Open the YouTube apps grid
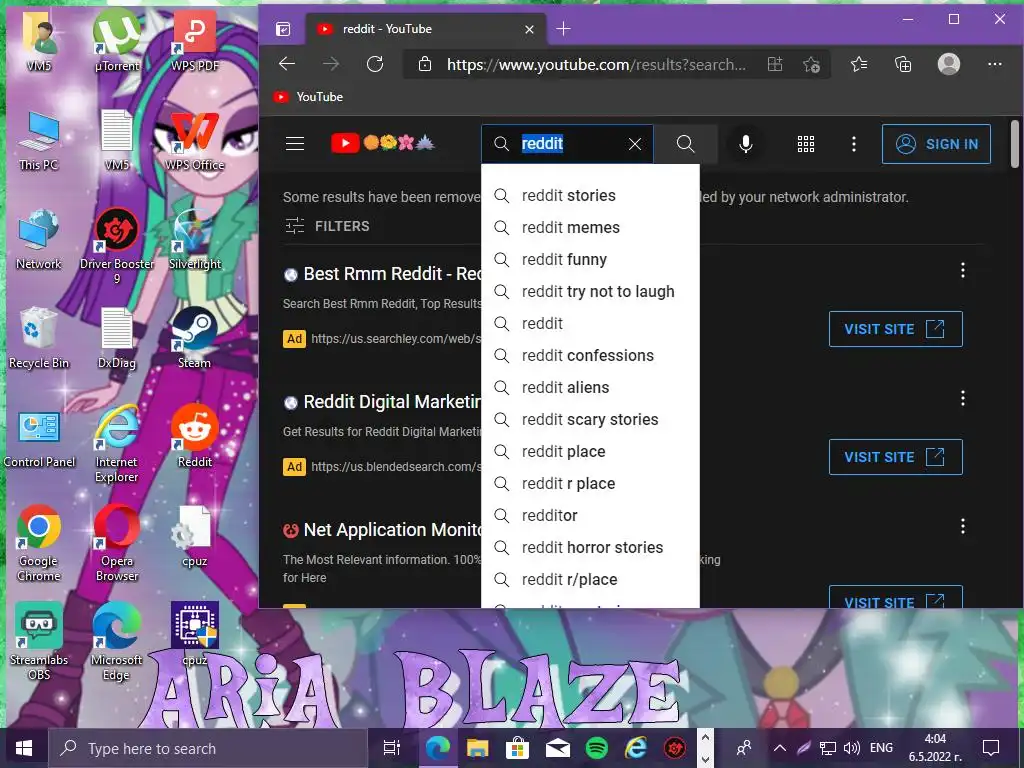Viewport: 1024px width, 768px height. click(806, 144)
